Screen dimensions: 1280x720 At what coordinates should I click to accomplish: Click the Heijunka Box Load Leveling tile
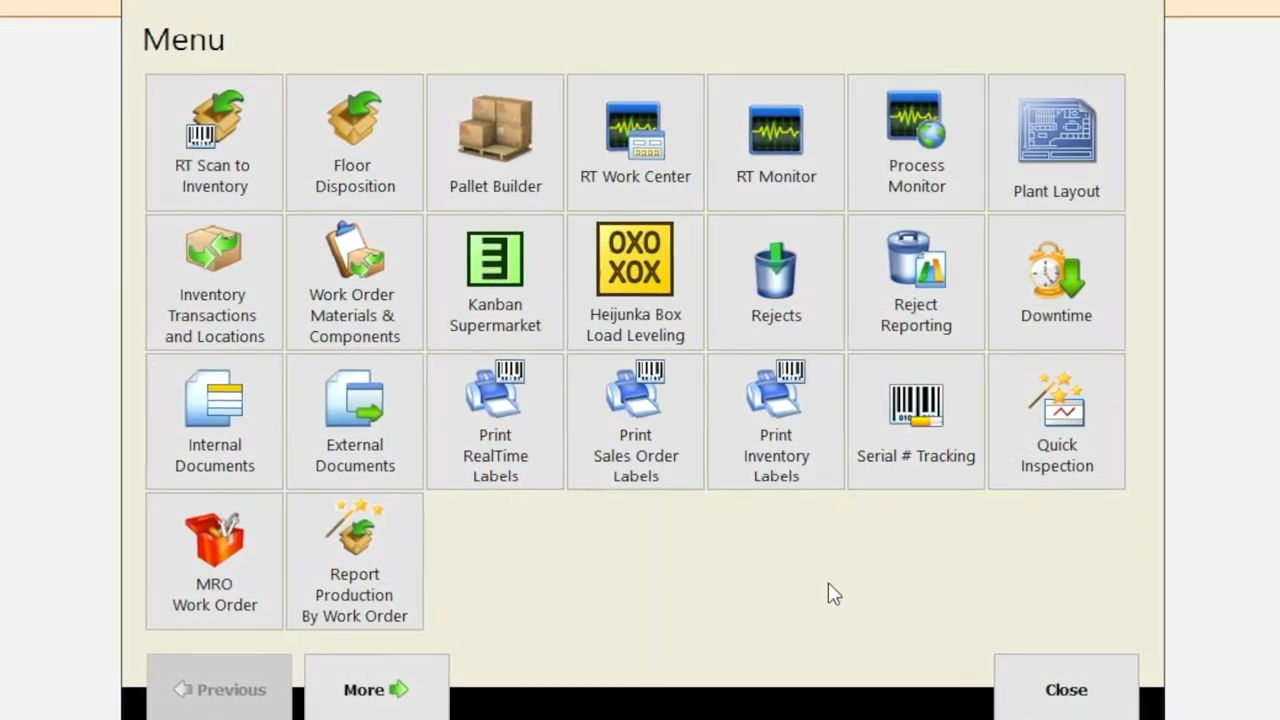click(x=635, y=283)
